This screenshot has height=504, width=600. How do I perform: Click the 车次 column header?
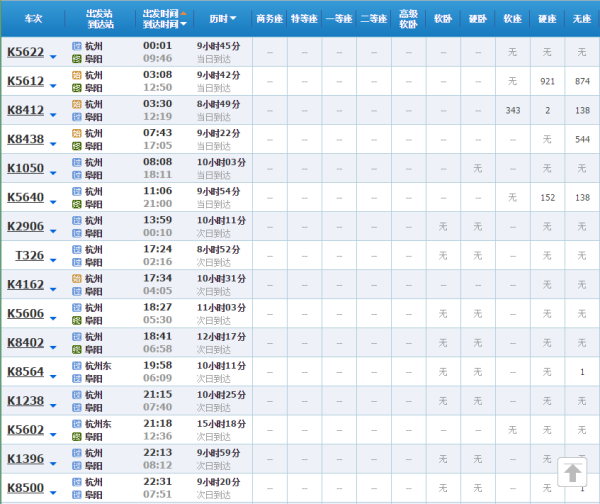(x=33, y=18)
